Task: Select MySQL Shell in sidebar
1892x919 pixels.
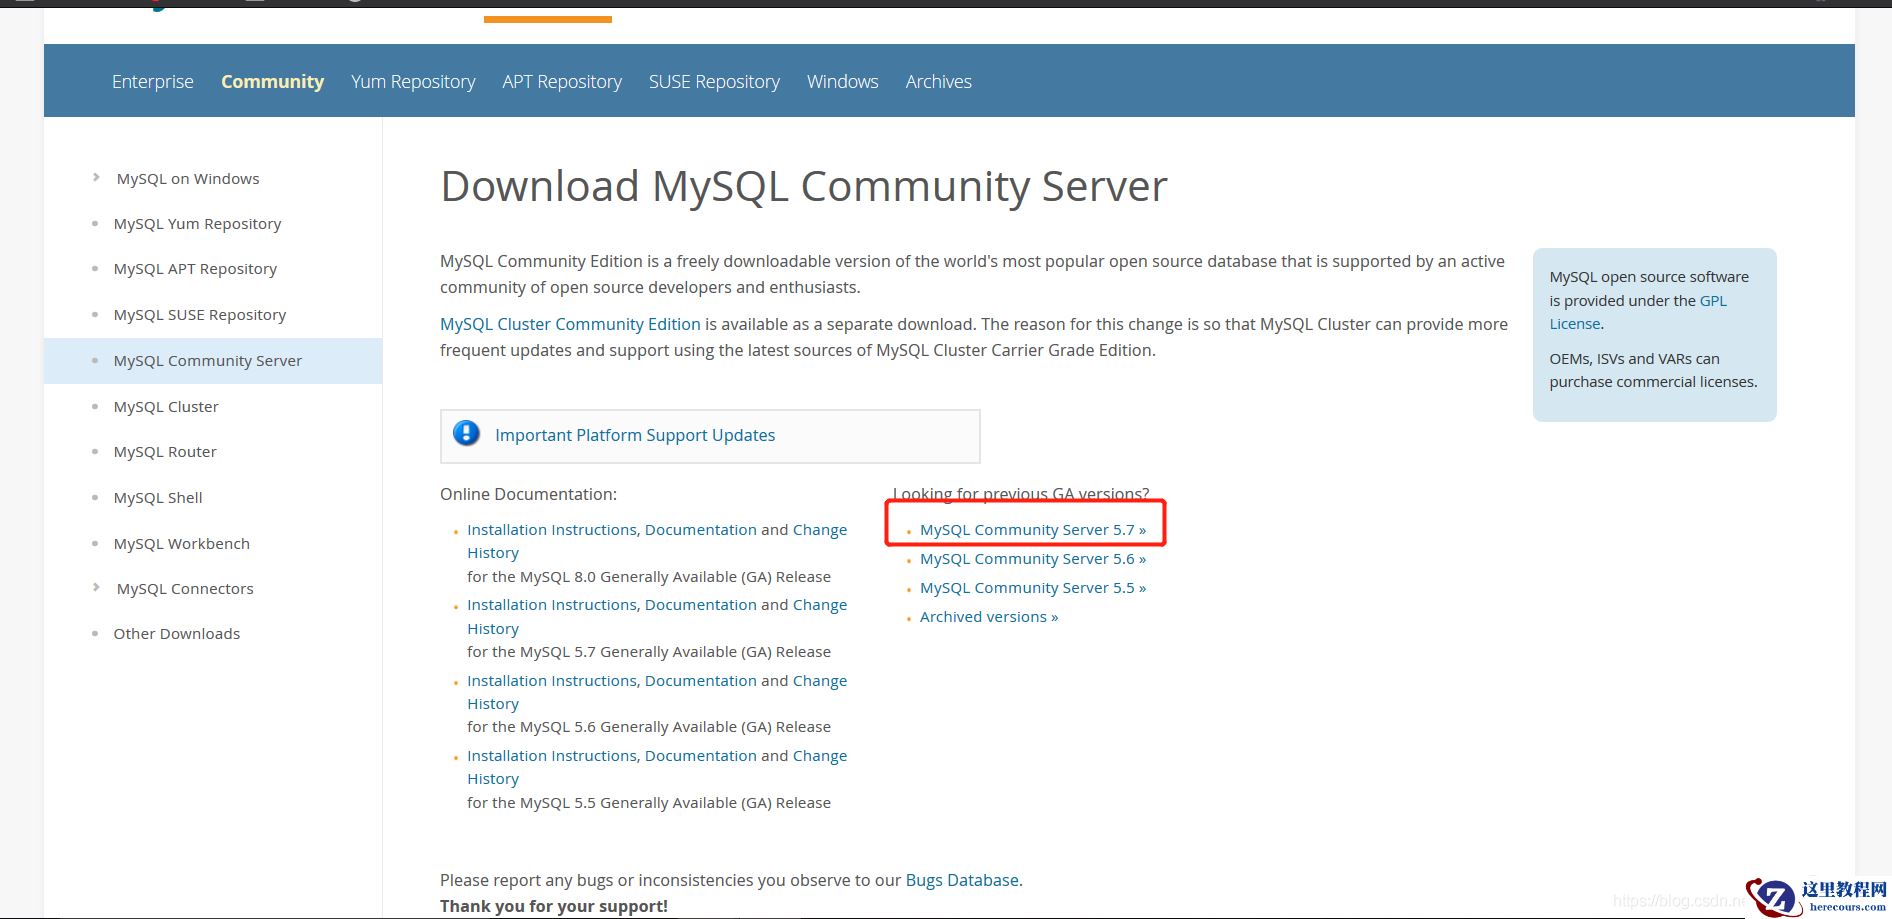Action: [x=158, y=498]
